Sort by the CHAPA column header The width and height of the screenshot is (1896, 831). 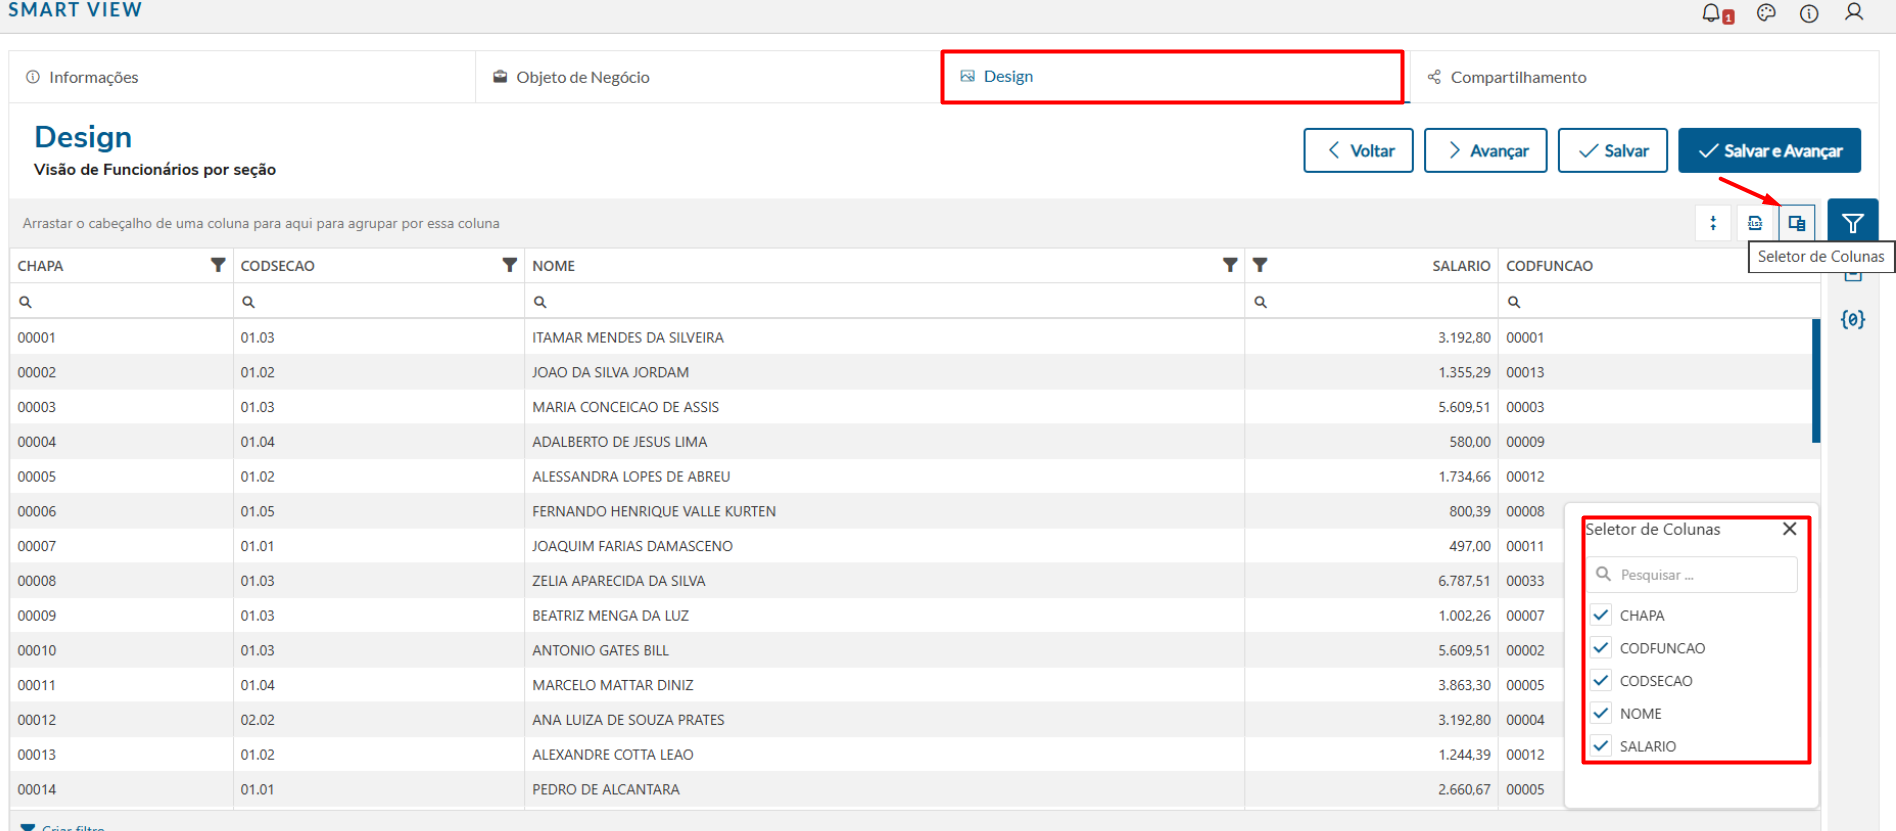[x=40, y=266]
